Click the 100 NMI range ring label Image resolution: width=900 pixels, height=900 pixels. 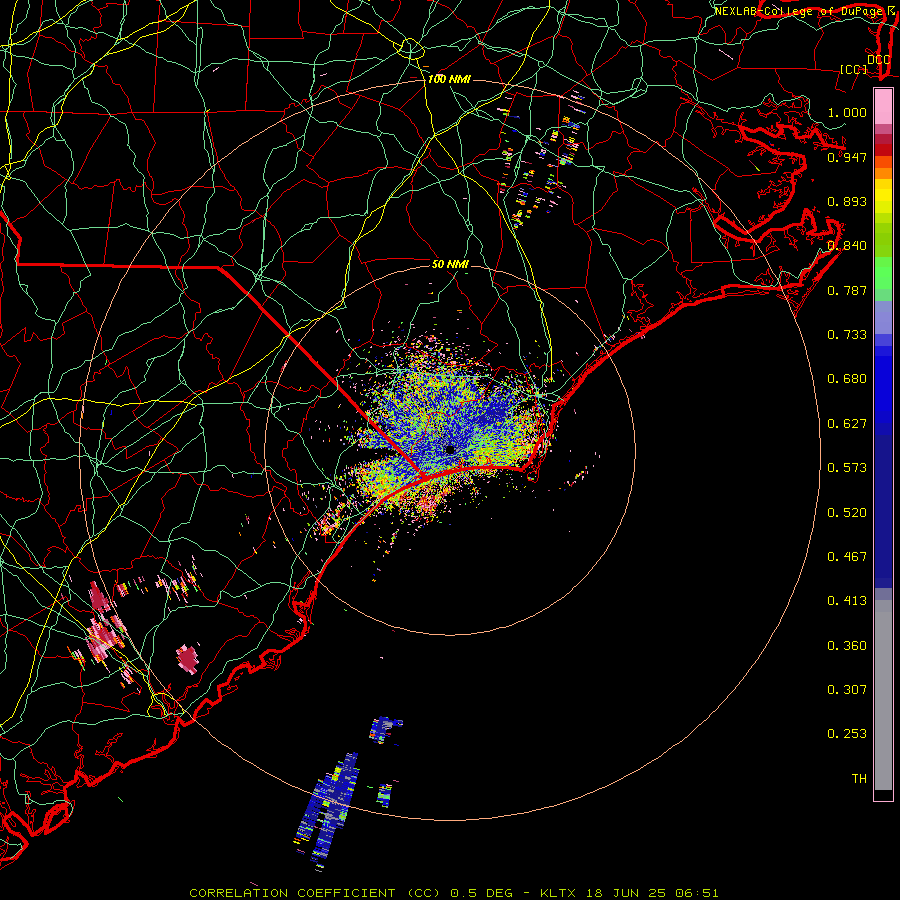449,79
